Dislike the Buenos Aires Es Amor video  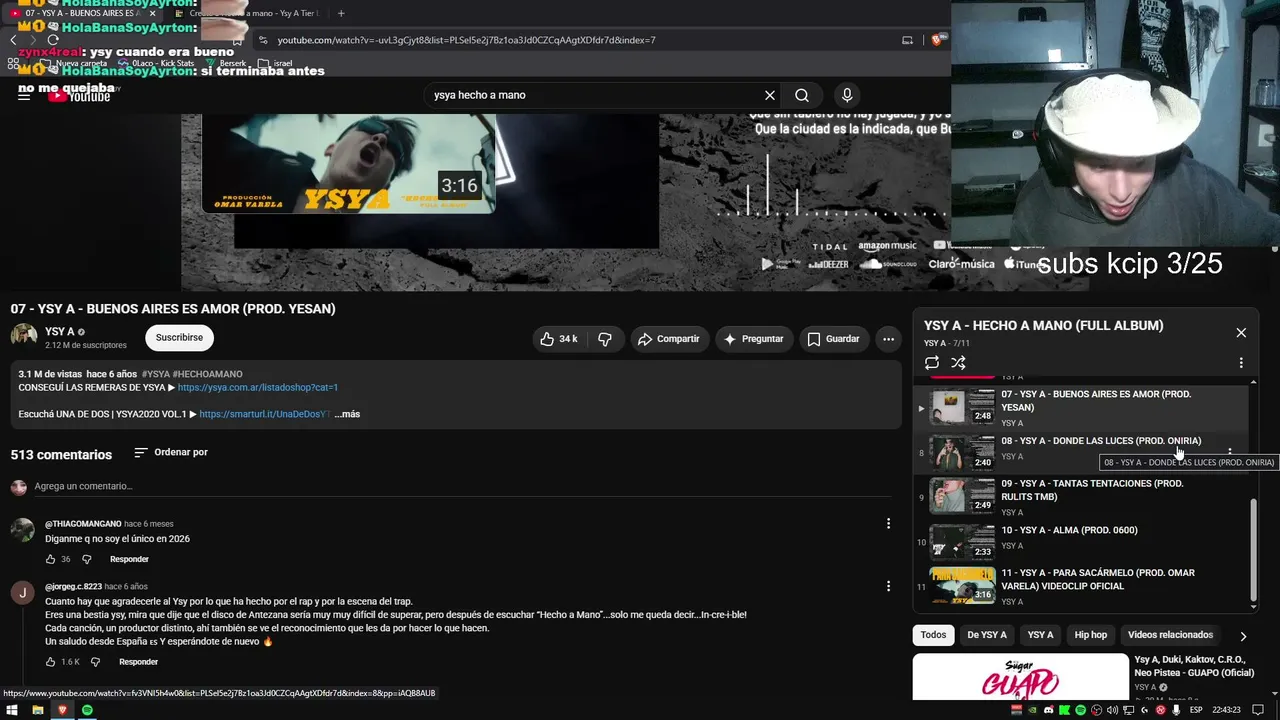(x=605, y=339)
